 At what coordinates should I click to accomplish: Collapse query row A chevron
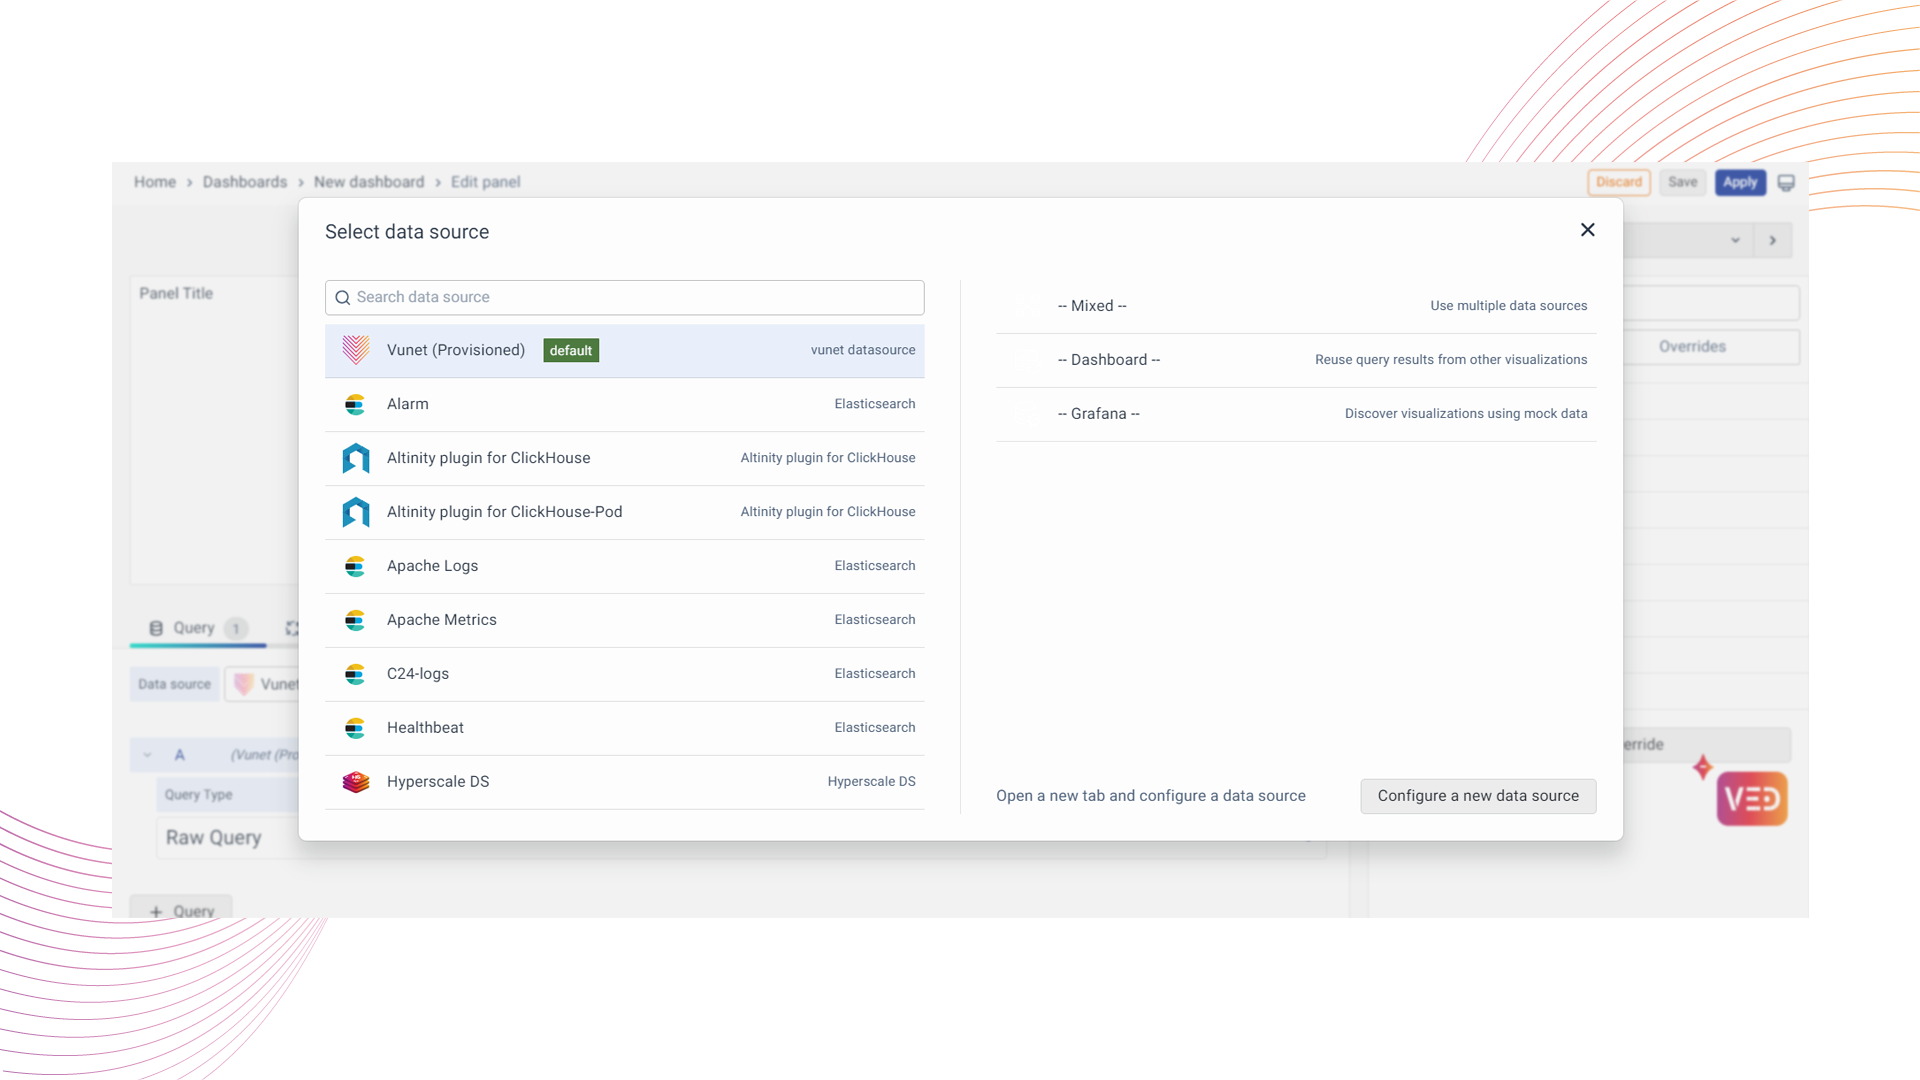coord(148,755)
